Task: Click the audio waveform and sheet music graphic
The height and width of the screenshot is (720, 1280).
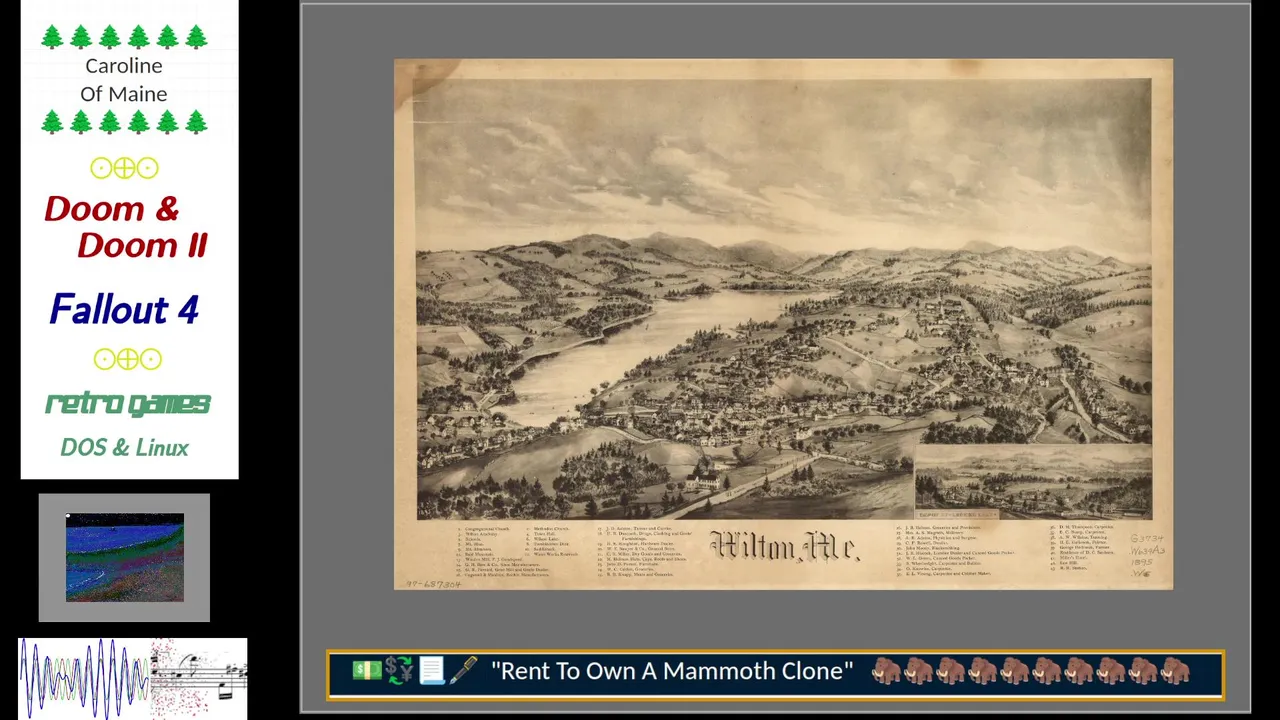Action: [x=133, y=678]
